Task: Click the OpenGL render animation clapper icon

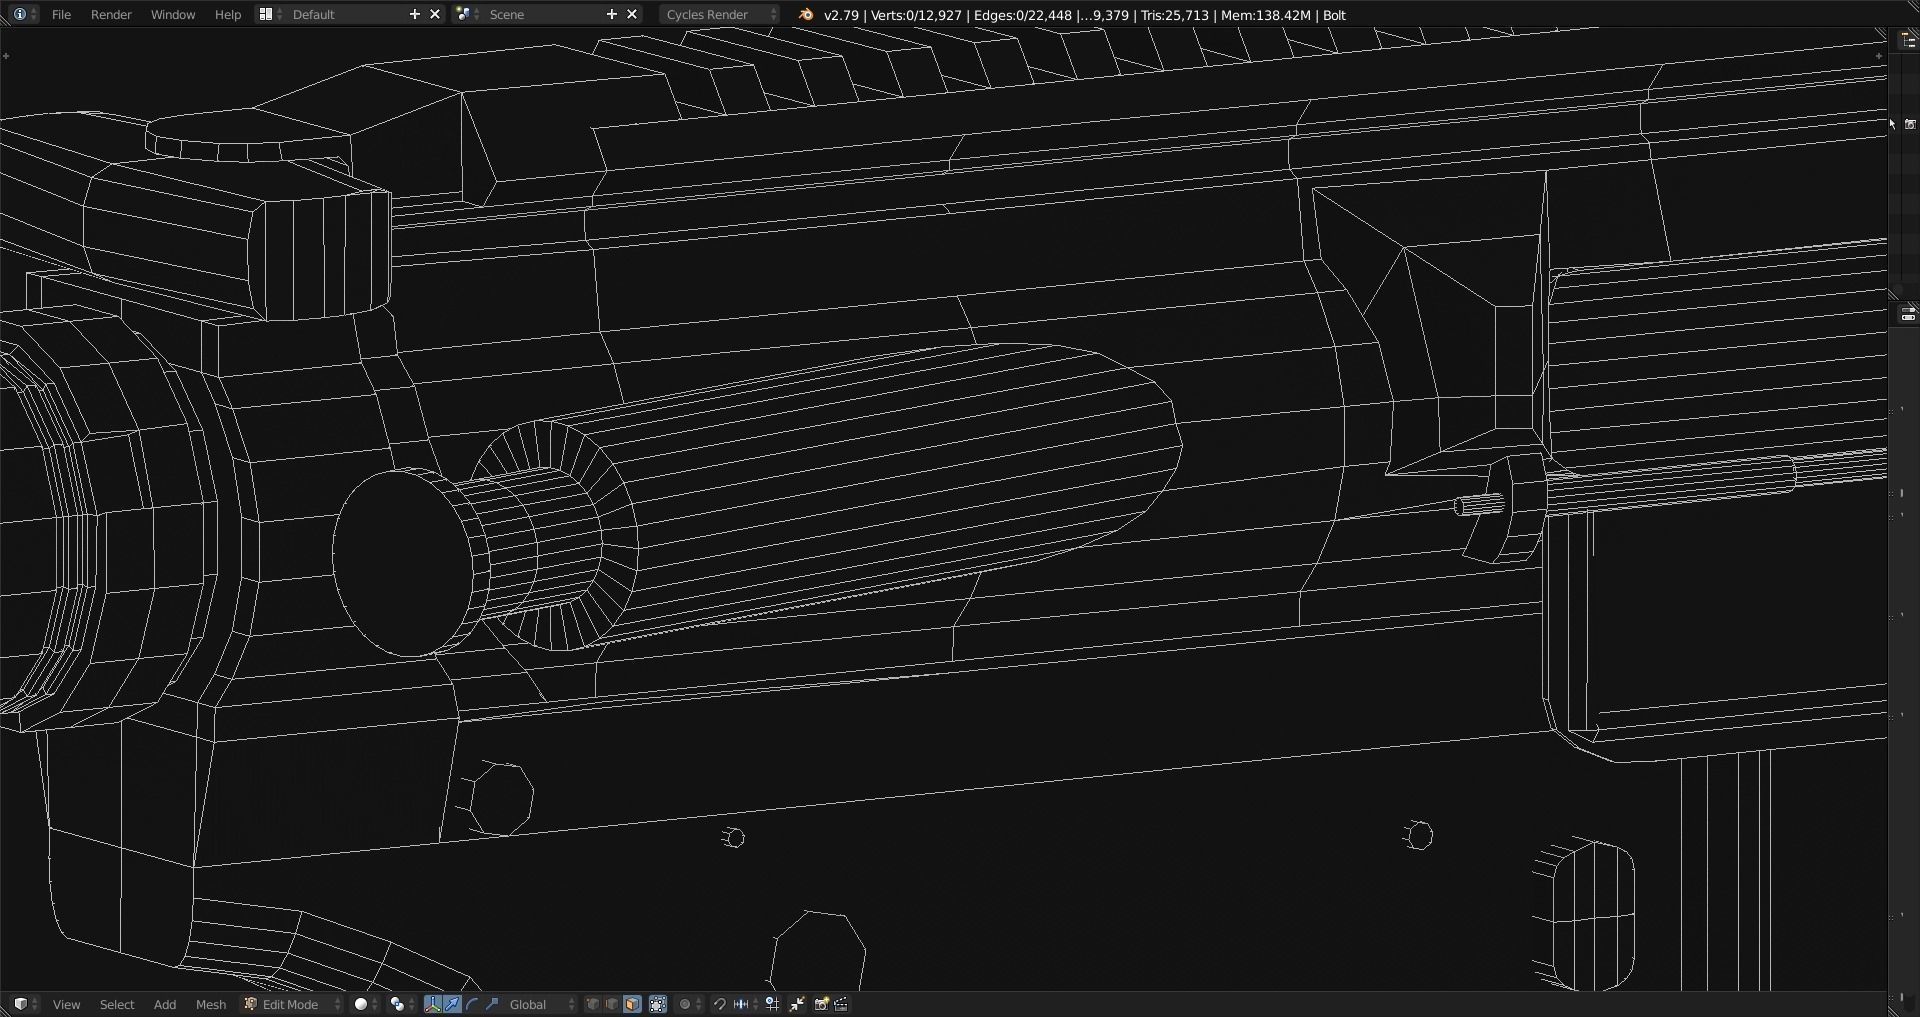Action: (841, 1004)
